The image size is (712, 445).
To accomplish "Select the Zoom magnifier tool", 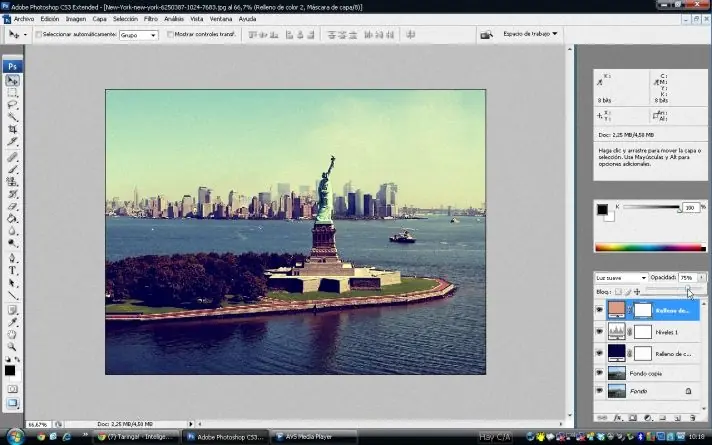I will pos(13,347).
